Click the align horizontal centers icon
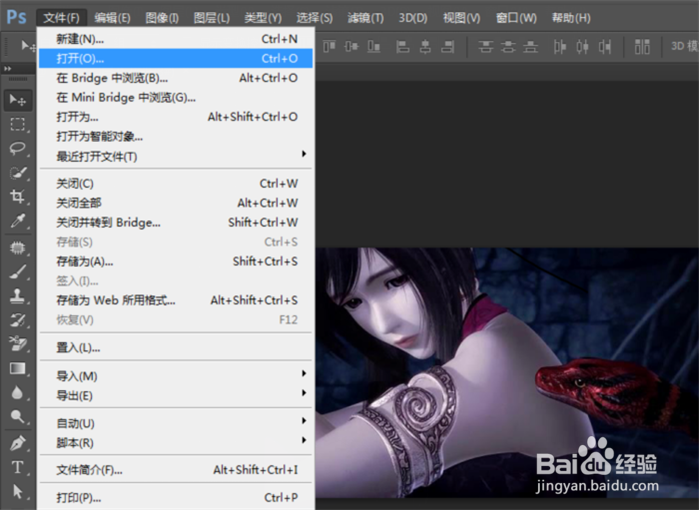699x510 pixels. tap(425, 46)
